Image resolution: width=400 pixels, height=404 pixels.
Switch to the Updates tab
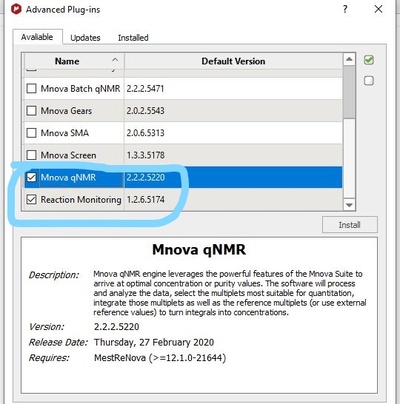pyautogui.click(x=85, y=38)
